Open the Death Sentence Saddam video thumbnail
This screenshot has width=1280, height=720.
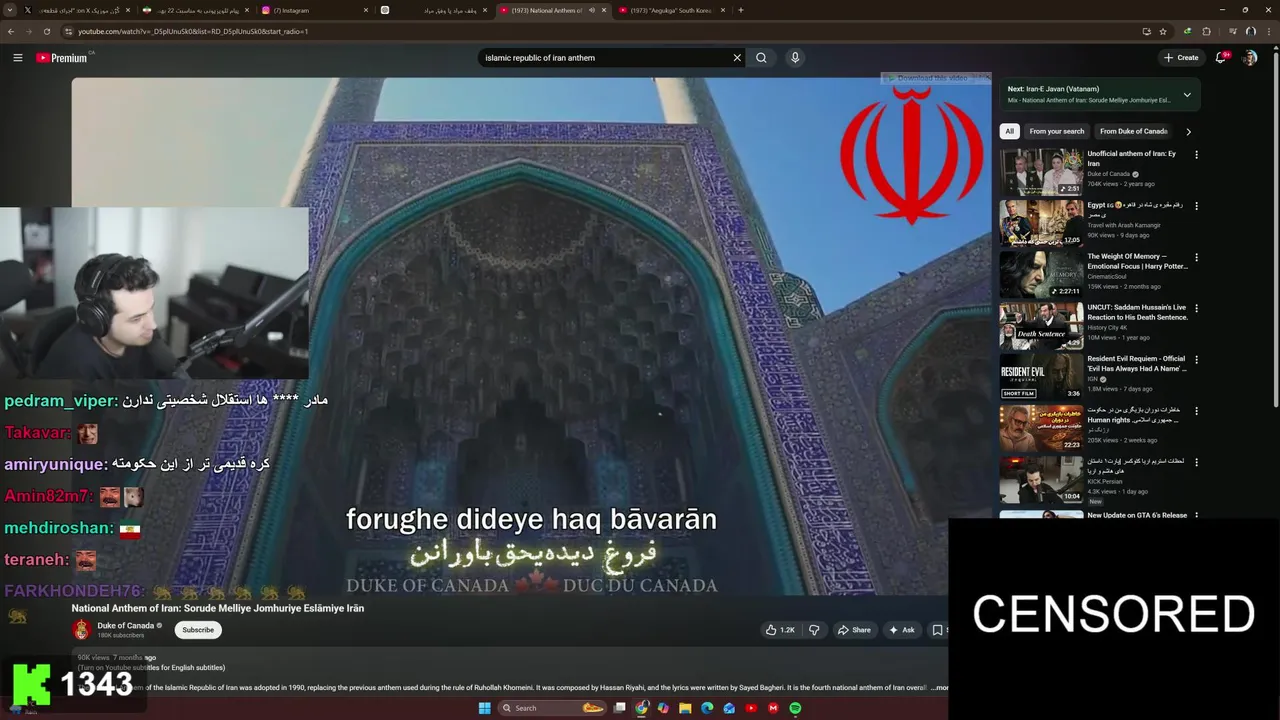point(1041,325)
